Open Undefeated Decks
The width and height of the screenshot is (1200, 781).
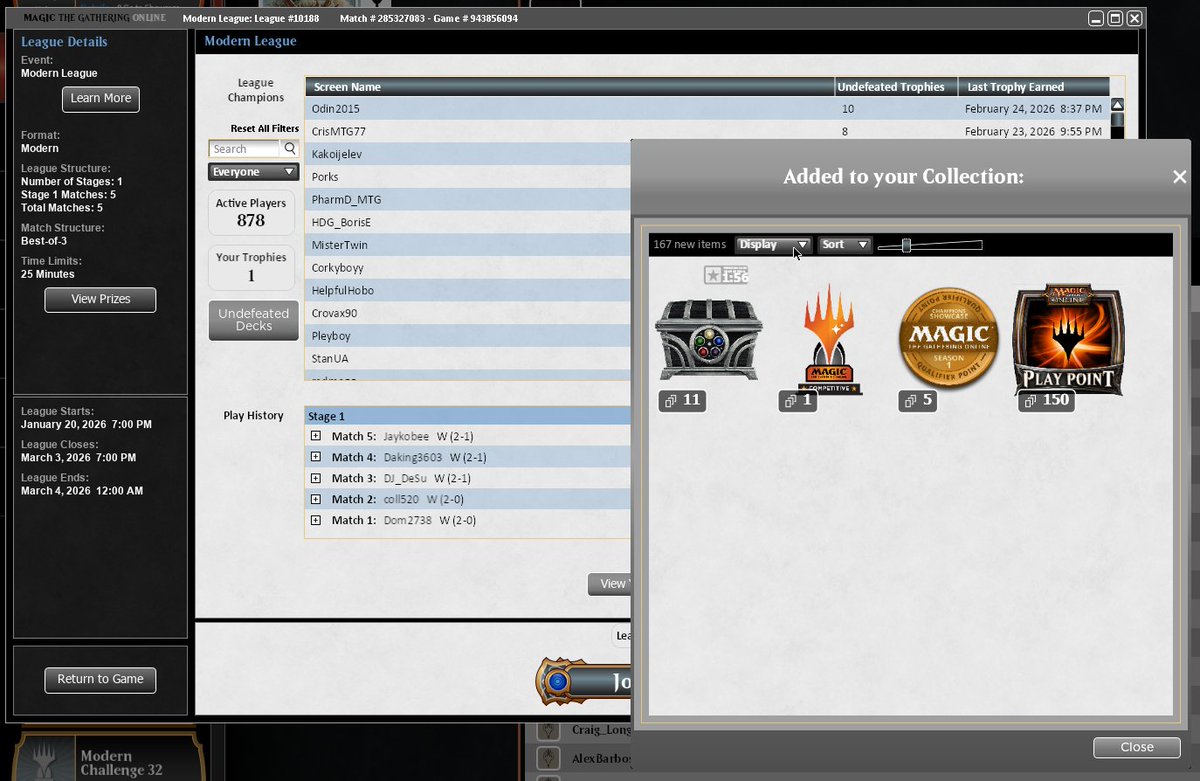[253, 320]
